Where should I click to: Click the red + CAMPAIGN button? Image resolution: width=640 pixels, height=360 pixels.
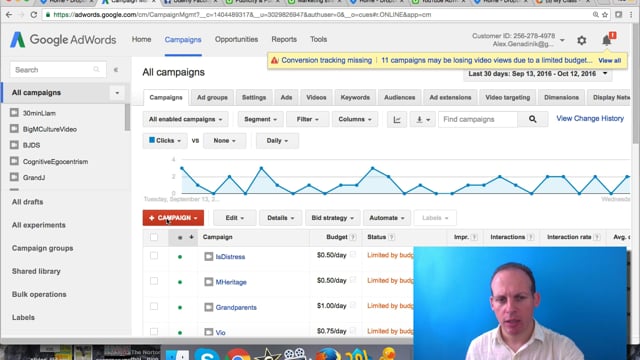pyautogui.click(x=173, y=218)
